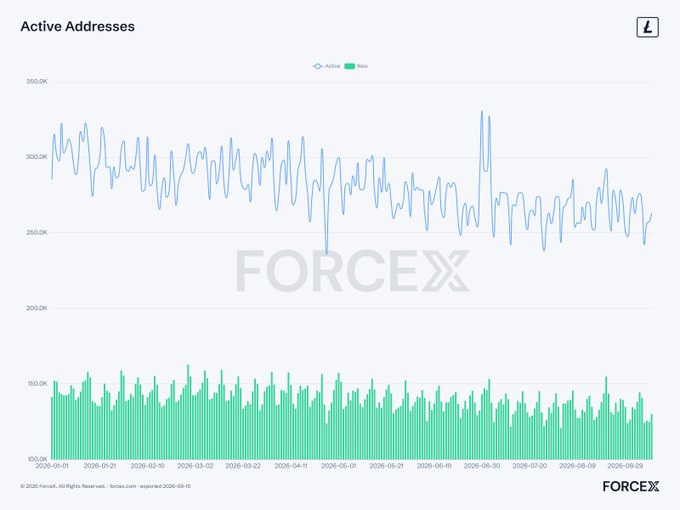Click the ForceX logo at bottom right
680x510 pixels.
tap(631, 486)
